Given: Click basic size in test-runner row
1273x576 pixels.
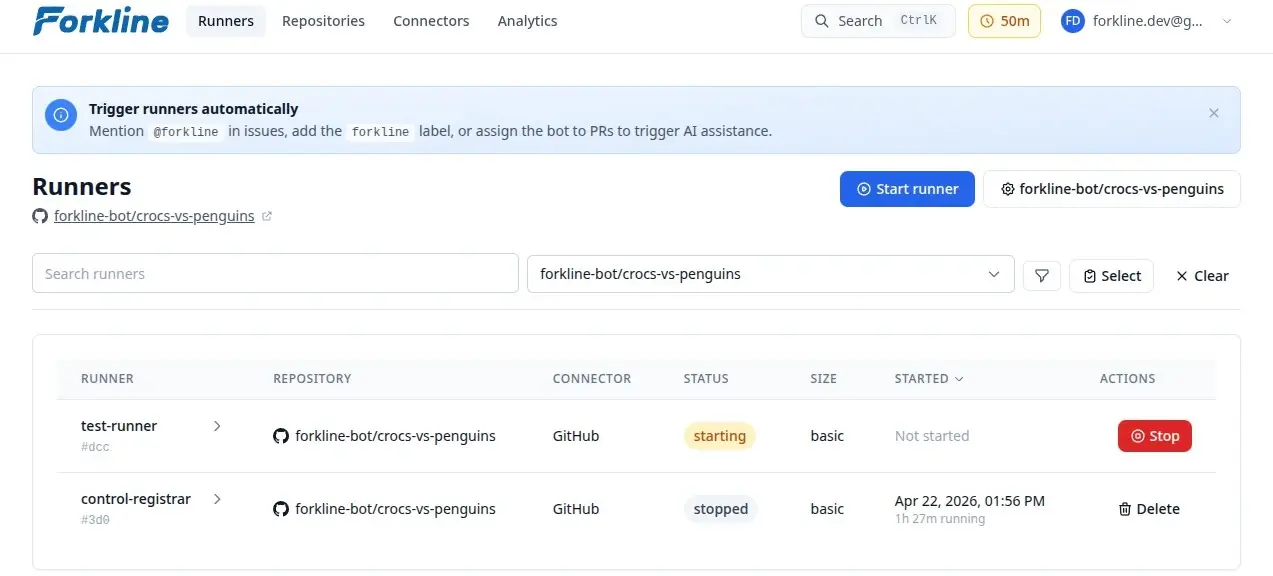Looking at the screenshot, I should tap(827, 436).
